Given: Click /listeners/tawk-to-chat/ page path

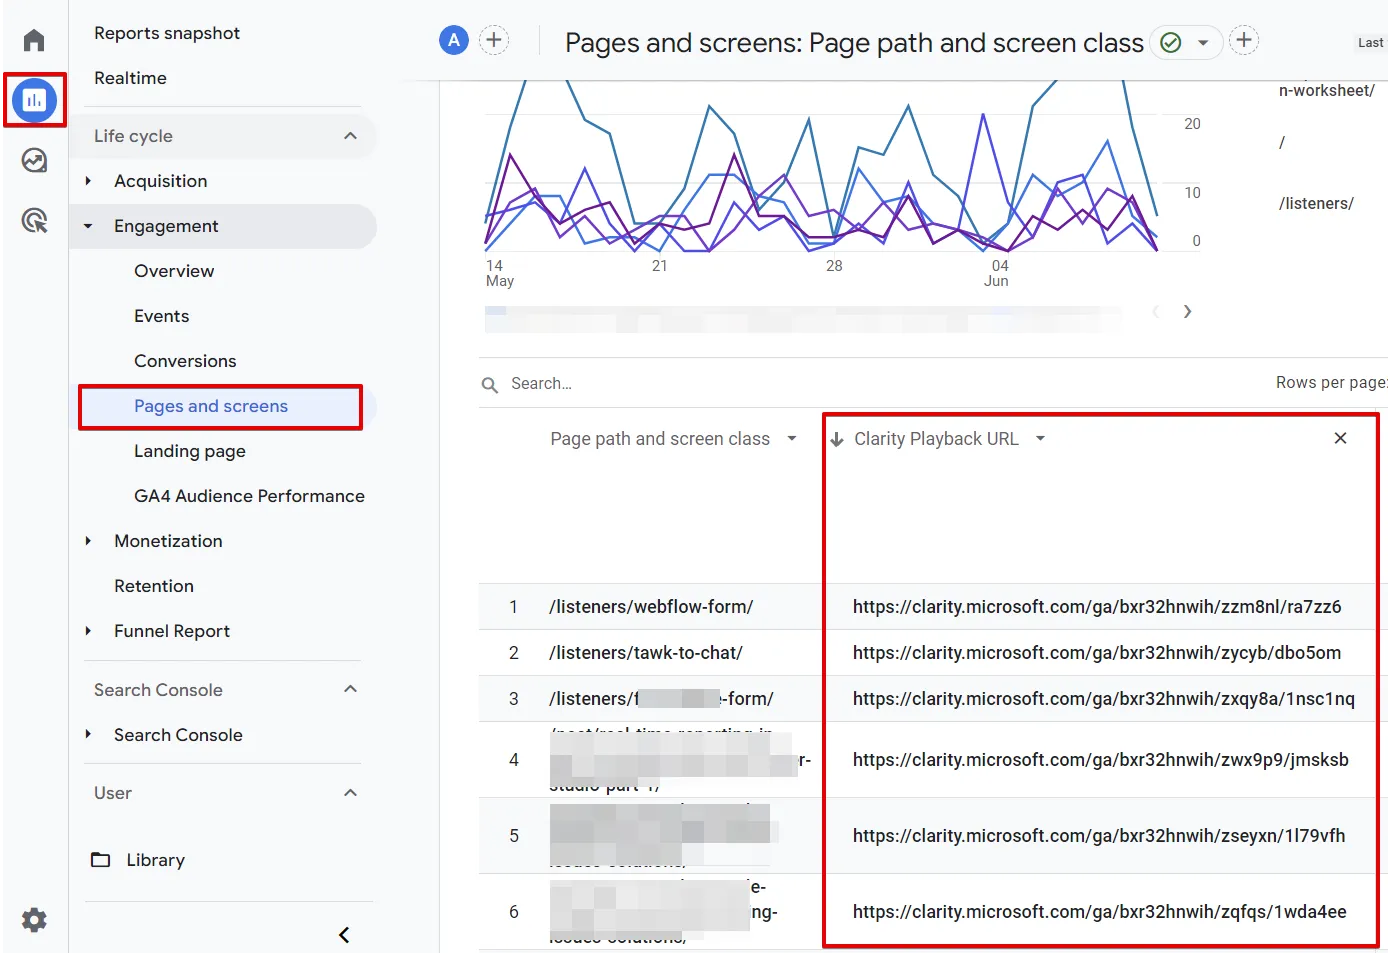Looking at the screenshot, I should click(x=646, y=653).
